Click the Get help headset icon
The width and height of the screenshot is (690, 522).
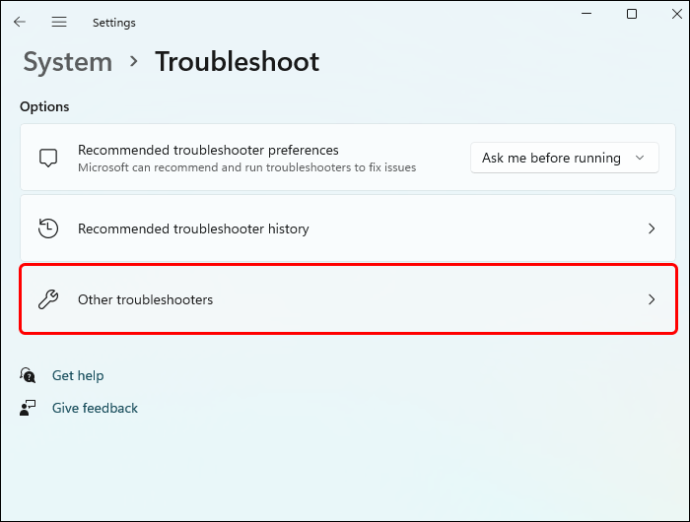[x=28, y=376]
